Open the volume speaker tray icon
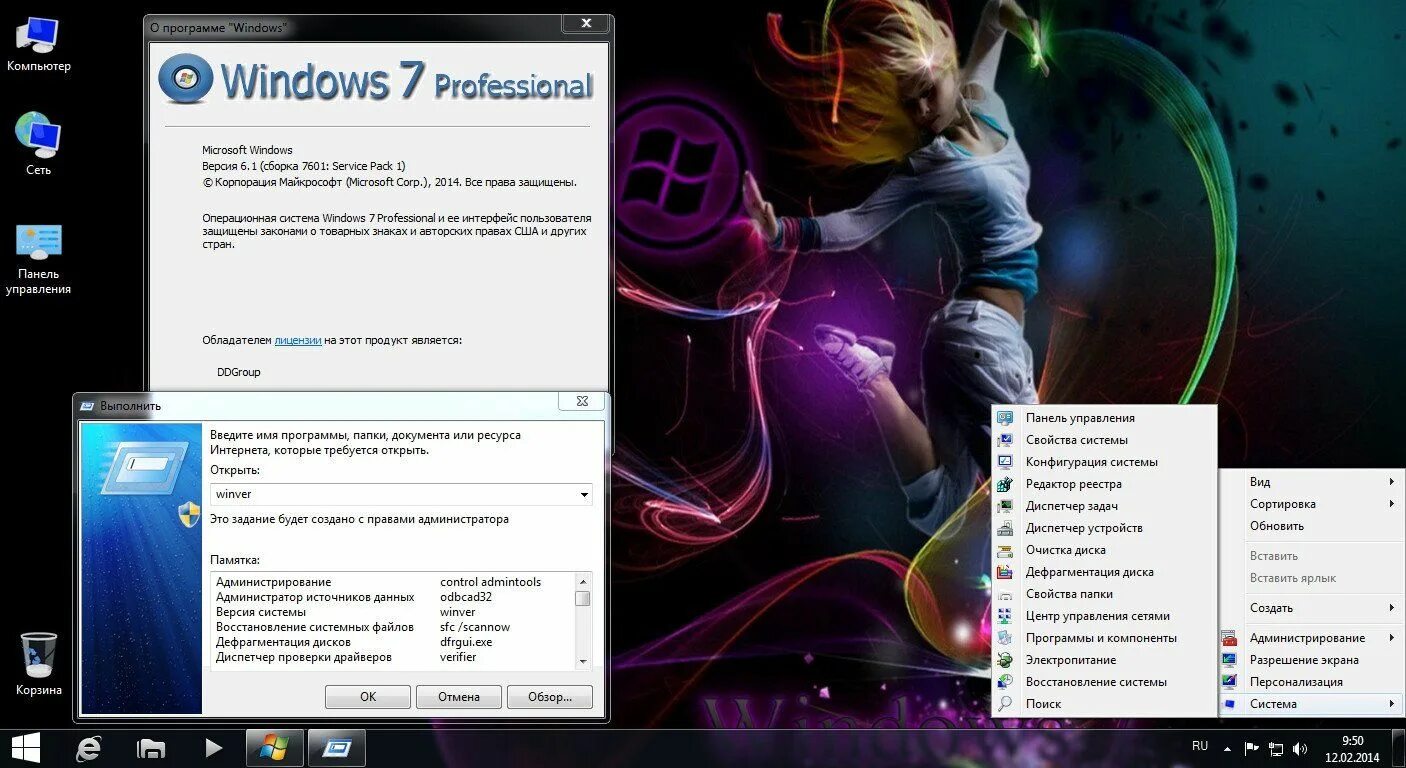 tap(1300, 748)
